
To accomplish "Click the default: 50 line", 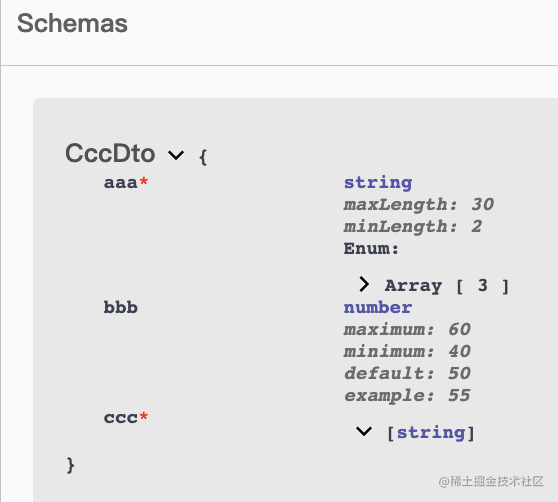I will tap(407, 374).
